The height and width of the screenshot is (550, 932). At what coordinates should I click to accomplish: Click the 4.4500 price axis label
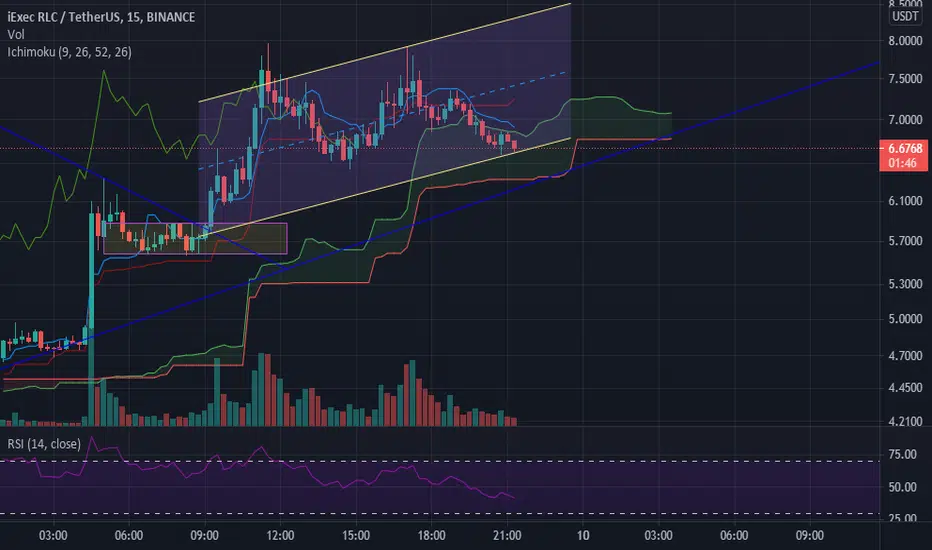pos(905,388)
